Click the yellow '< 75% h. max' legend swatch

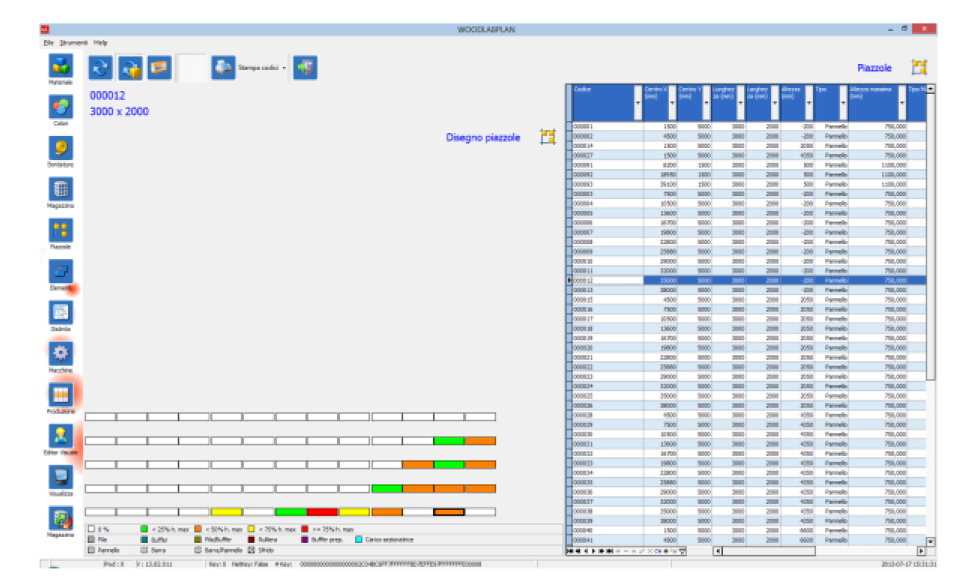pos(251,529)
